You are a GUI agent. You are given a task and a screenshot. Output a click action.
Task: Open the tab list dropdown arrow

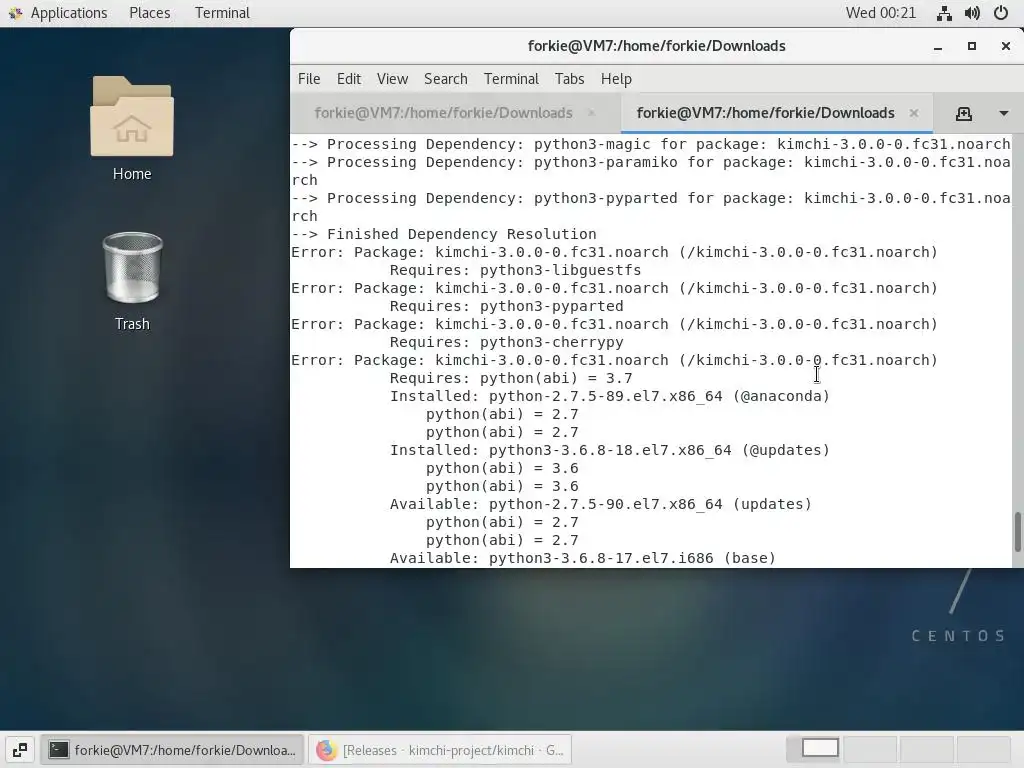pos(1004,114)
